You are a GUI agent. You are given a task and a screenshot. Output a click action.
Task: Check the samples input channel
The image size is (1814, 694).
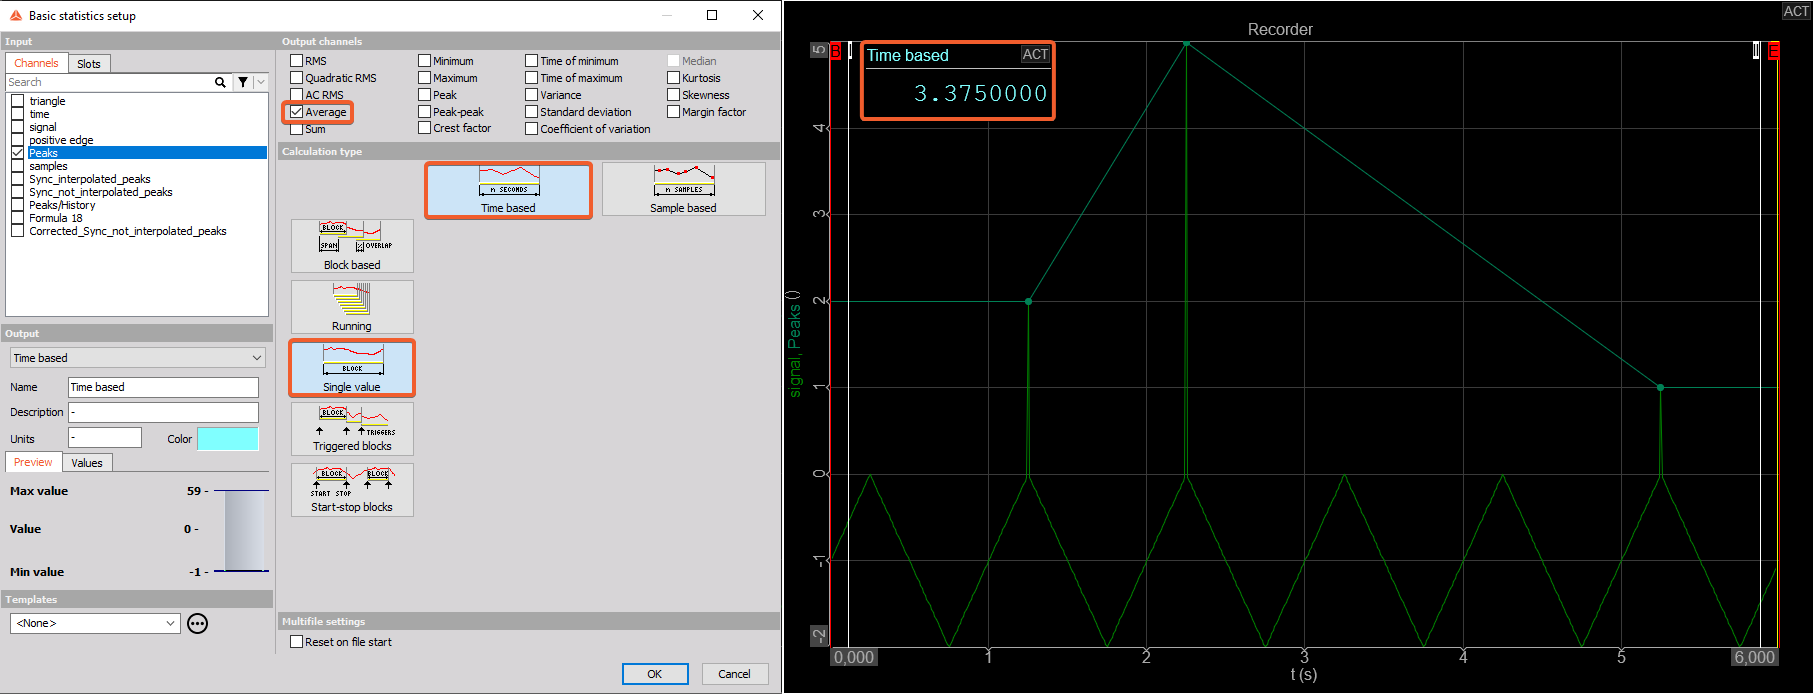(18, 166)
